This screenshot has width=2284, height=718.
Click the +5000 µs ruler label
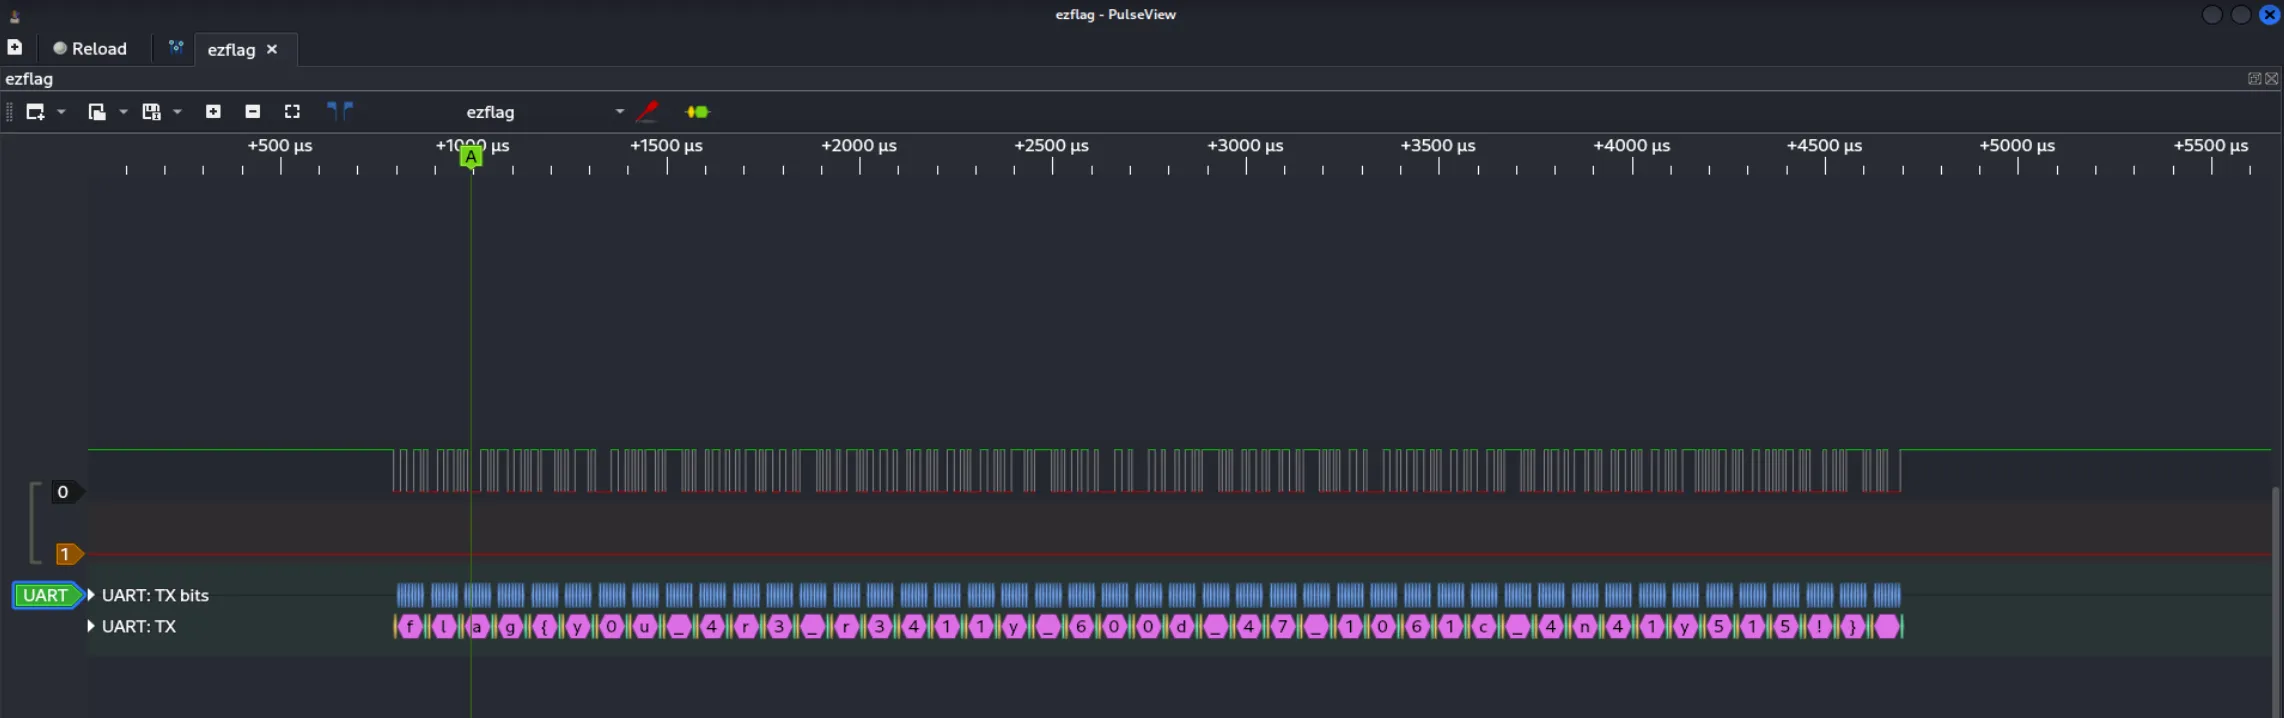pos(2018,146)
